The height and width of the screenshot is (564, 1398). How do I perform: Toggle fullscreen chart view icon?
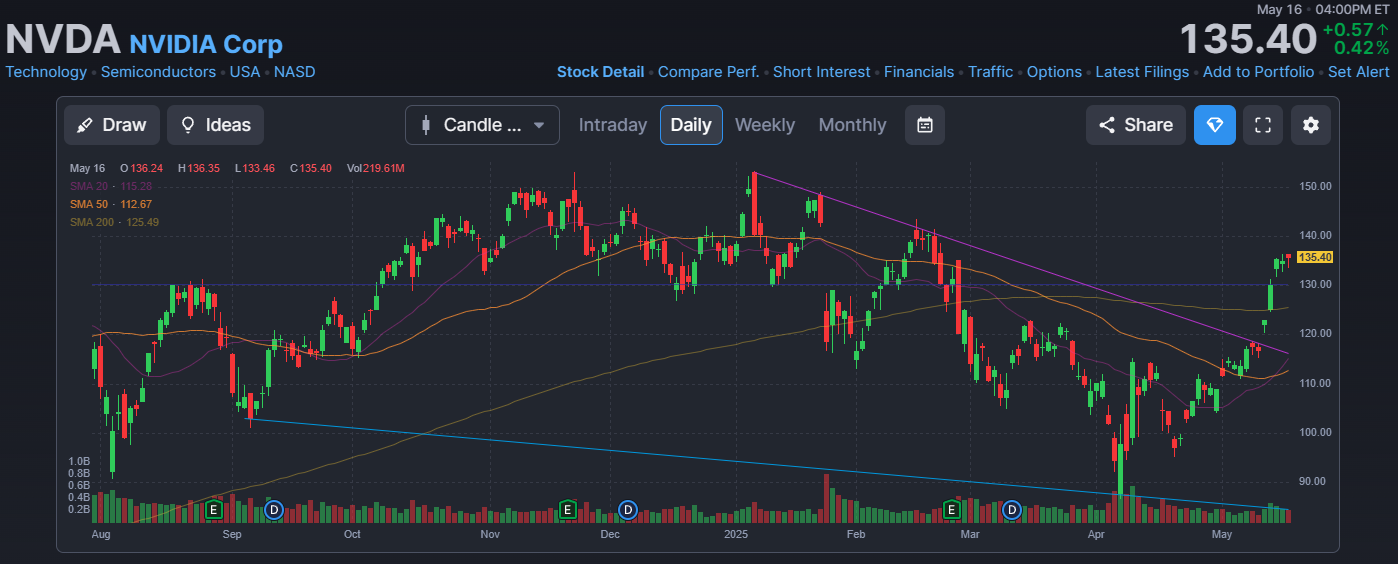(1263, 125)
